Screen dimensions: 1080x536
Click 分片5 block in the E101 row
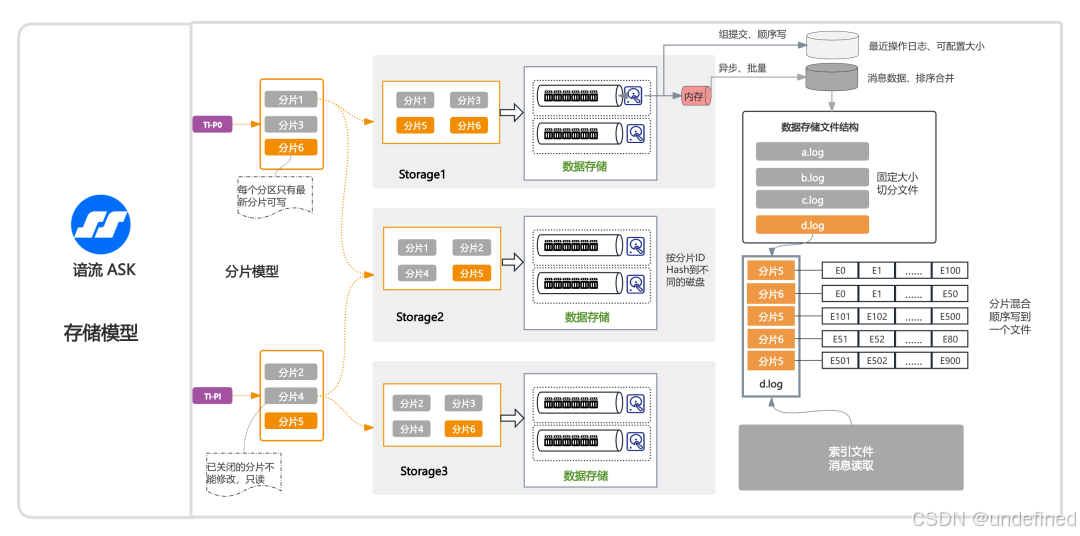(771, 317)
